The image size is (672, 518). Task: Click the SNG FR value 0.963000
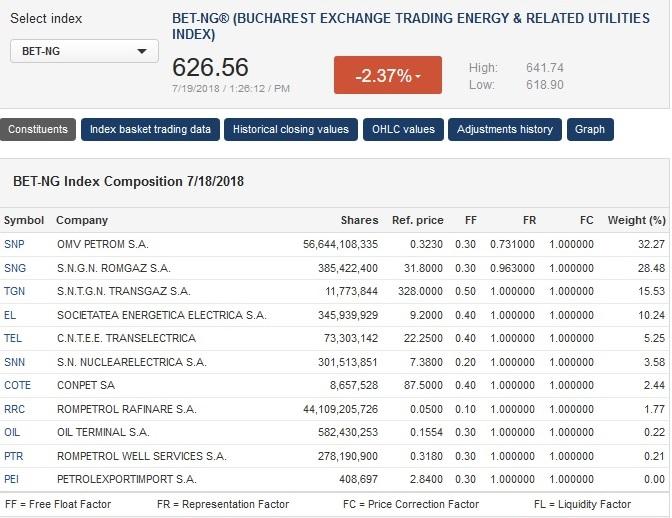513,268
